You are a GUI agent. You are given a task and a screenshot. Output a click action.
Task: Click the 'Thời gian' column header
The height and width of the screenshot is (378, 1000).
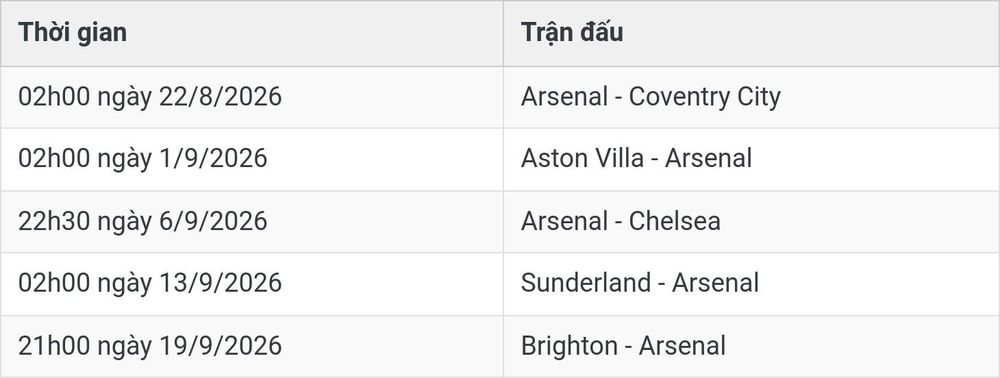tap(252, 33)
